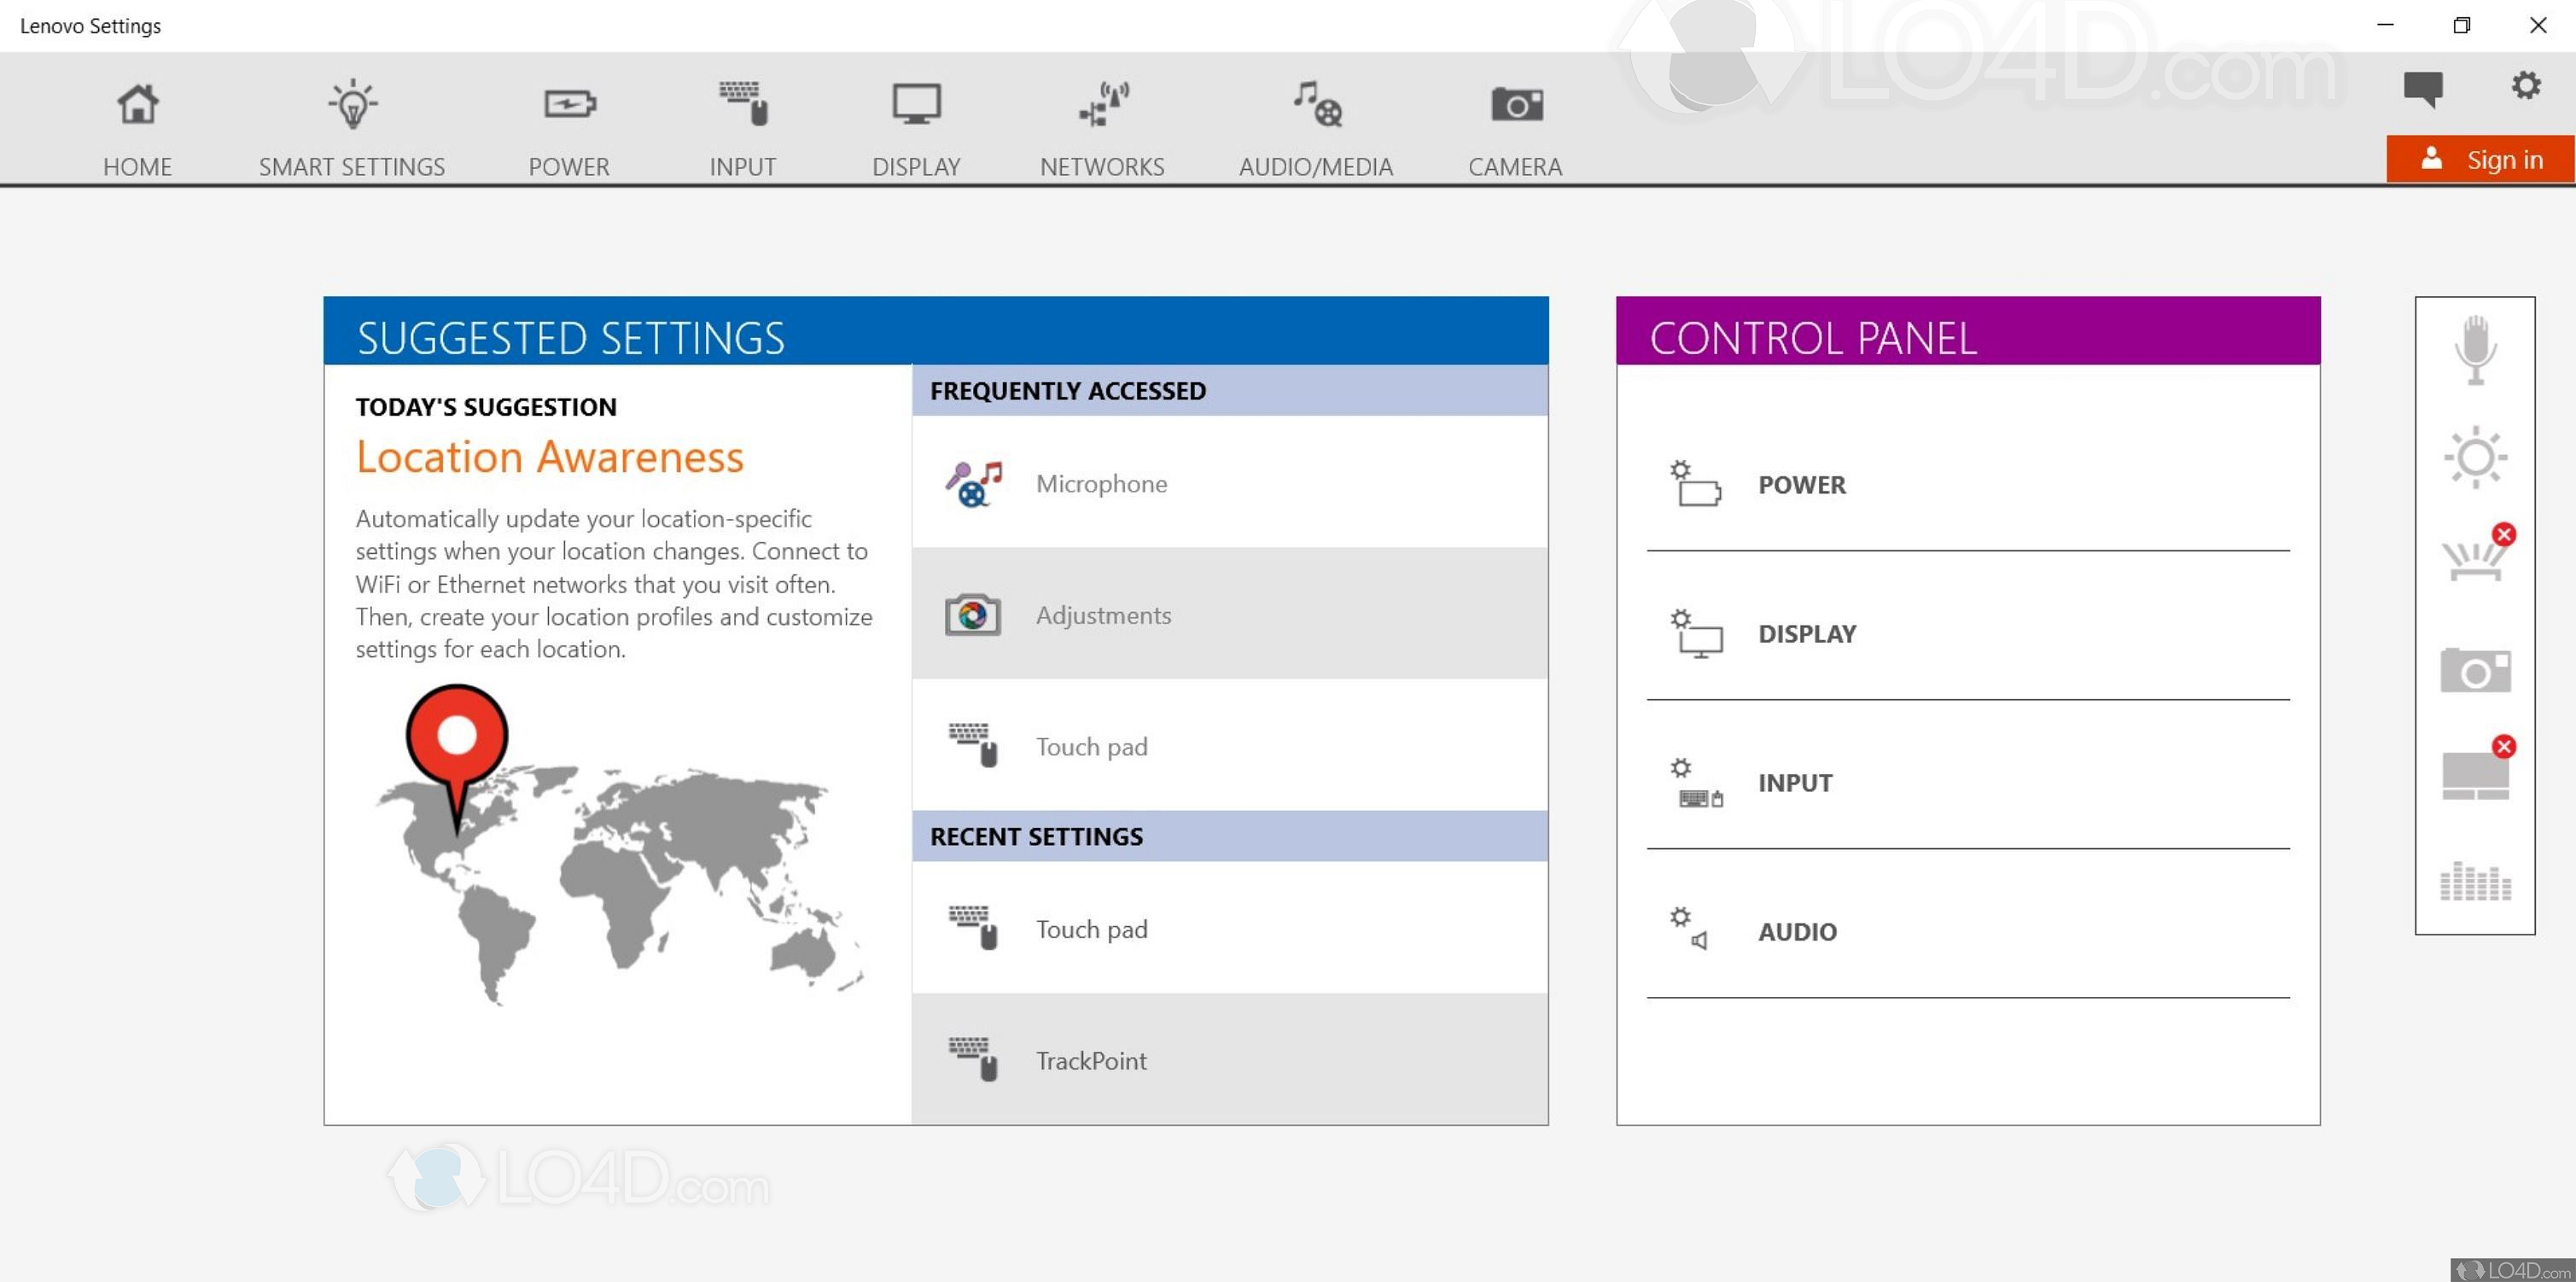The height and width of the screenshot is (1282, 2576).
Task: Toggle the microphone icon in right sidebar
Action: tap(2475, 350)
